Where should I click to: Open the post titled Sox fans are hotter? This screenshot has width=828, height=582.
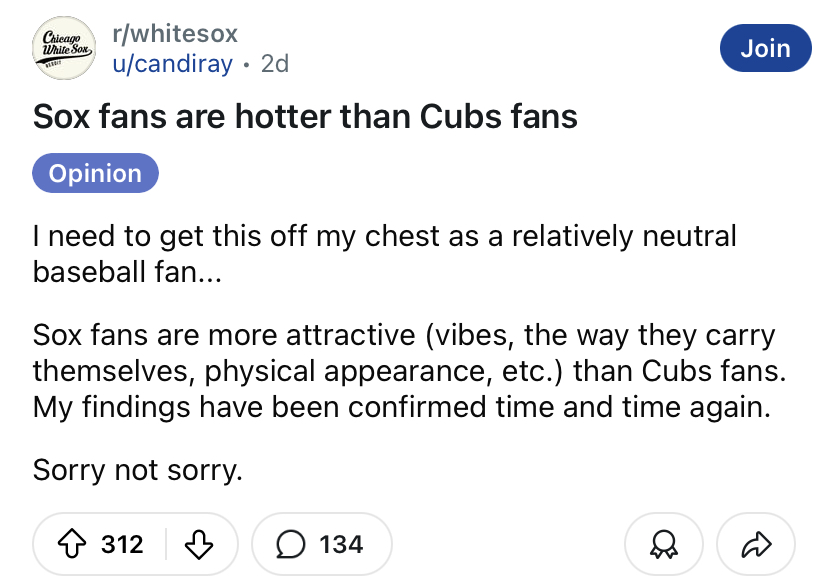pyautogui.click(x=305, y=116)
